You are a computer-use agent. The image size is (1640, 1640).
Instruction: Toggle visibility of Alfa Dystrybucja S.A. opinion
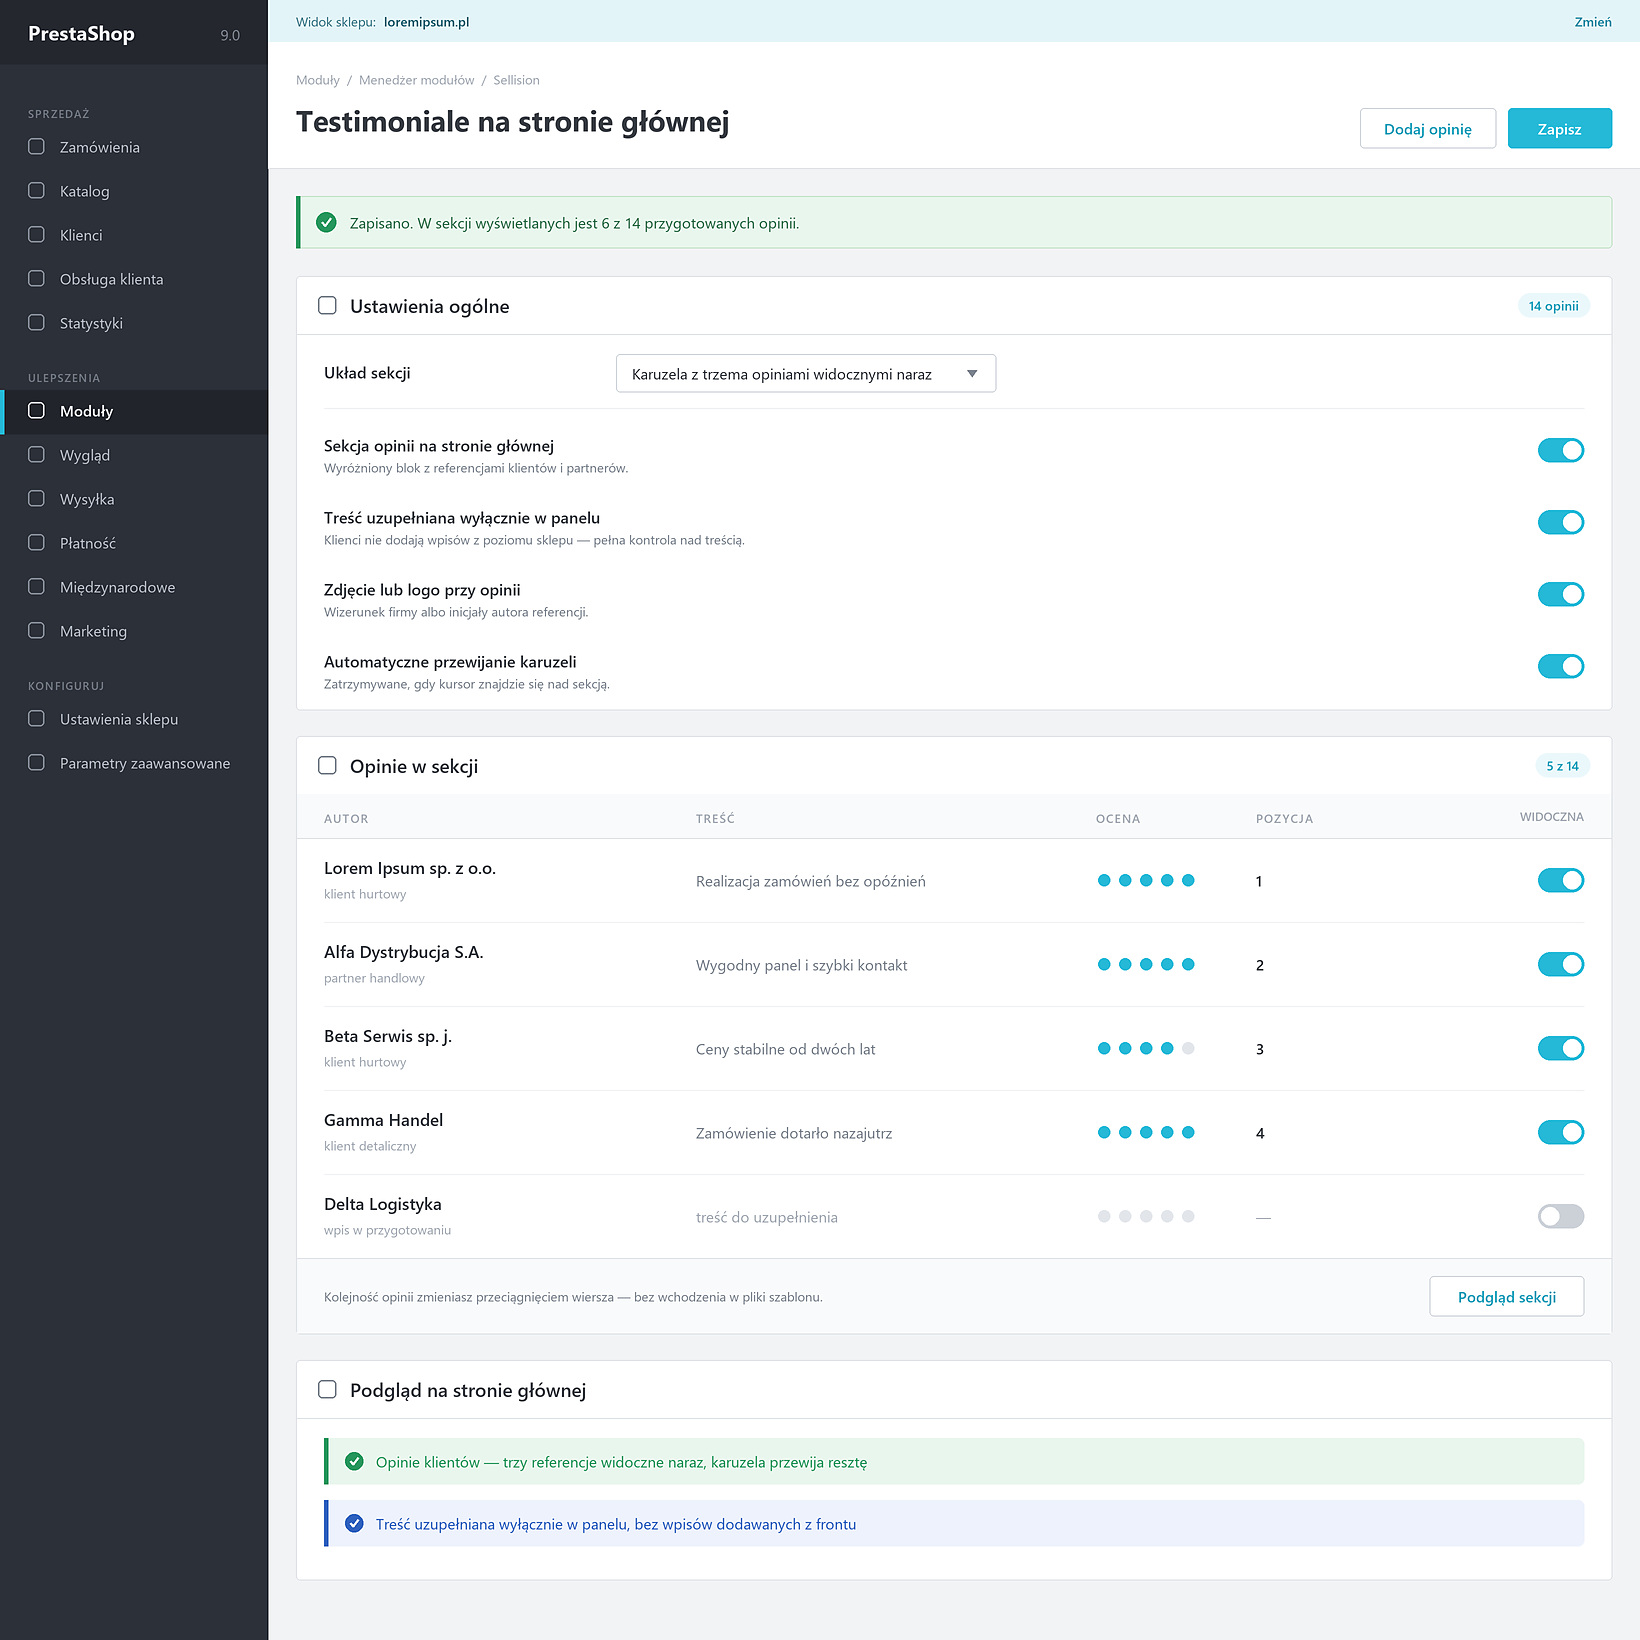(1560, 965)
